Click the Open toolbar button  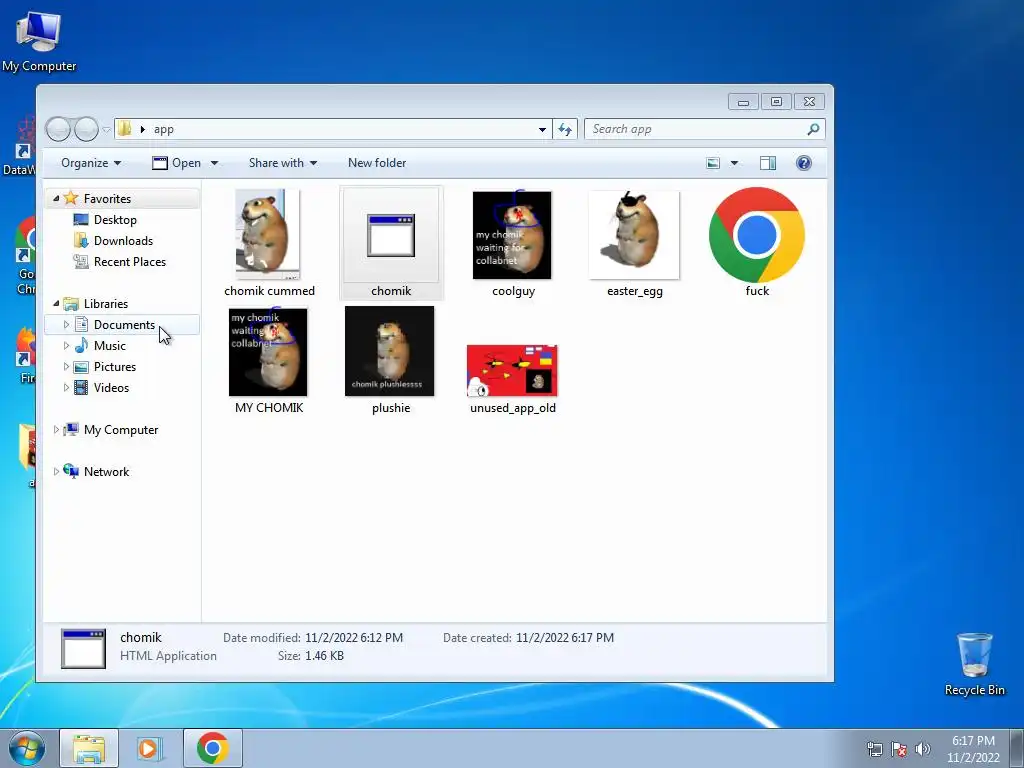pos(177,163)
